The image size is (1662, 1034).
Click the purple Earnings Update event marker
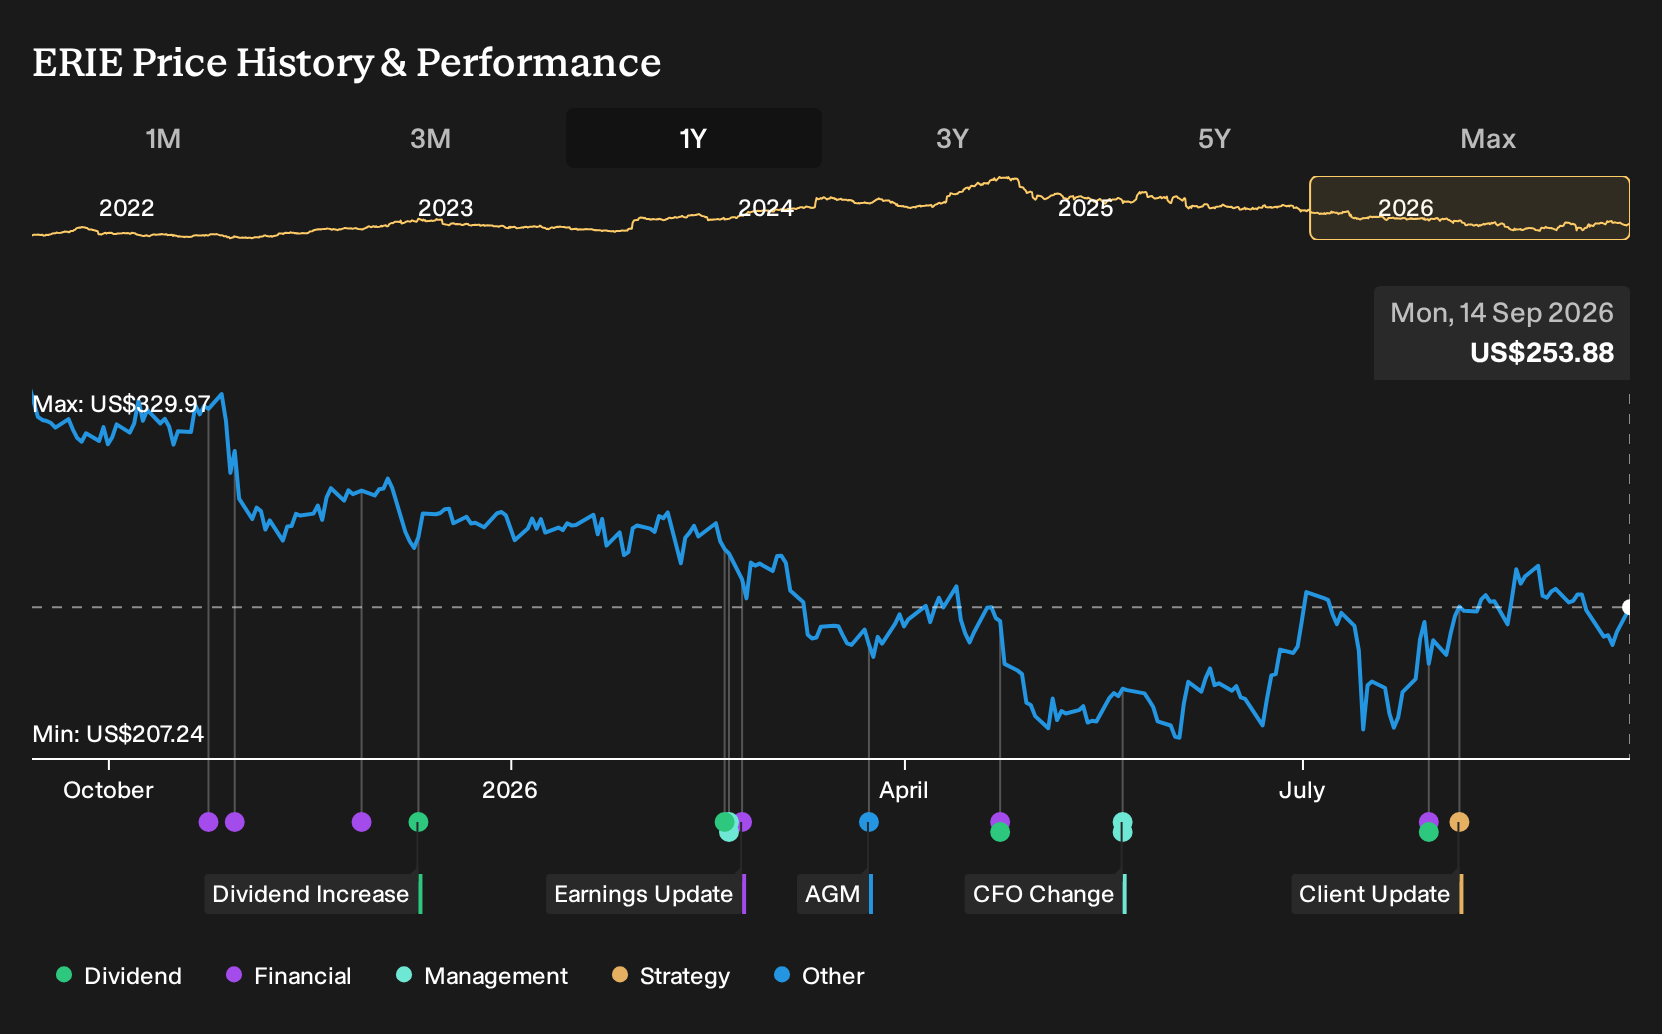pos(744,822)
